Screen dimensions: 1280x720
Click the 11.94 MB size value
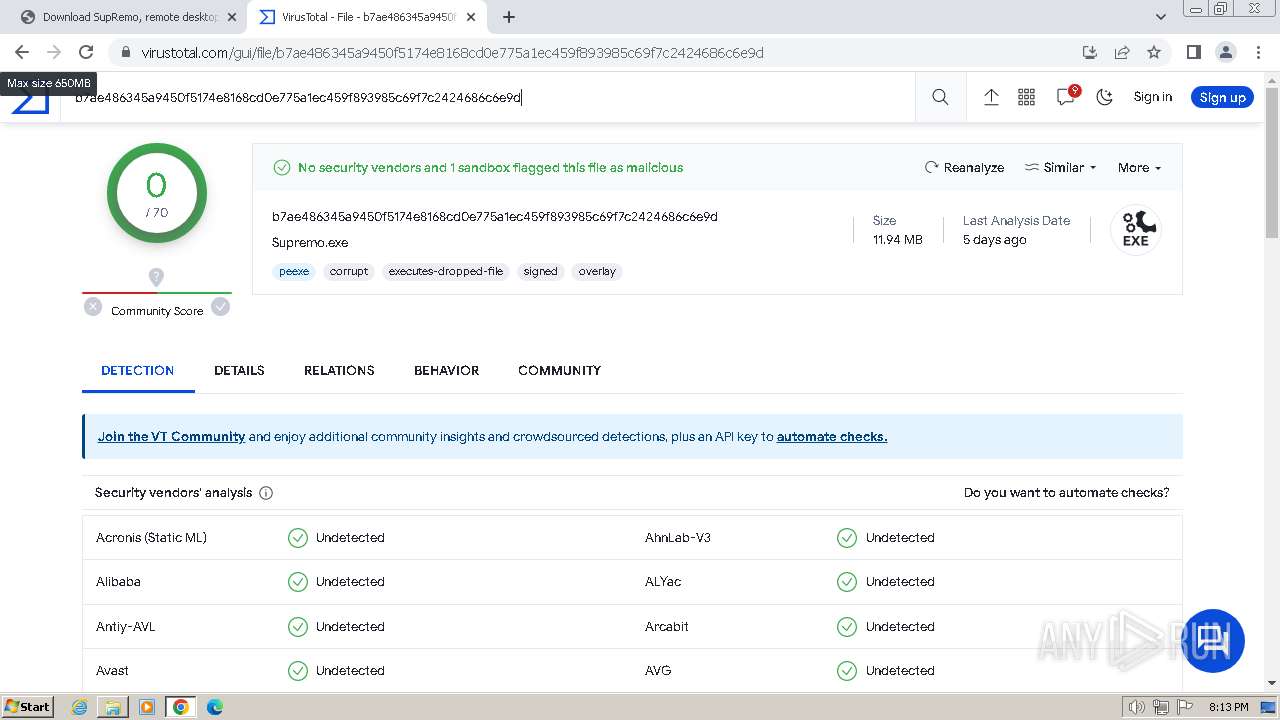tap(897, 240)
